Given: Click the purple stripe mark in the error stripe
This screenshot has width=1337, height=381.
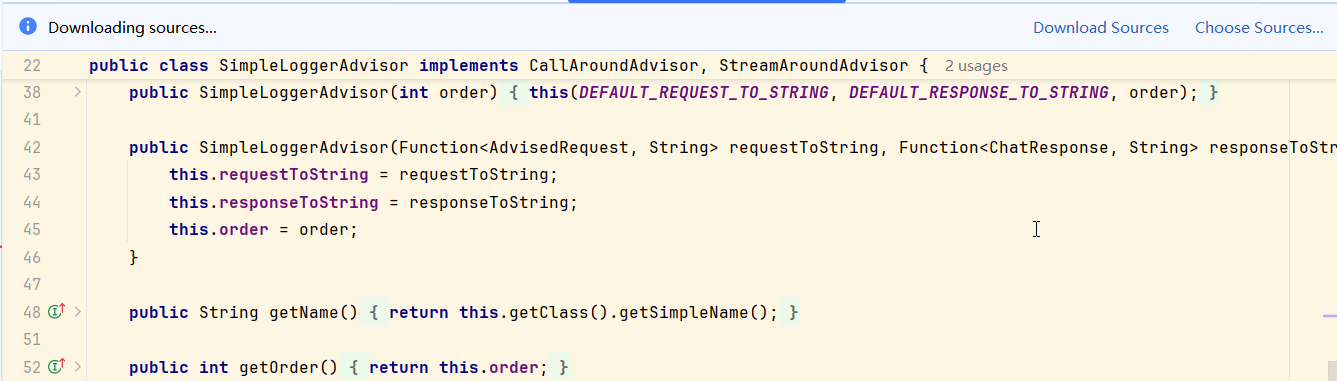Looking at the screenshot, I should (x=1329, y=315).
